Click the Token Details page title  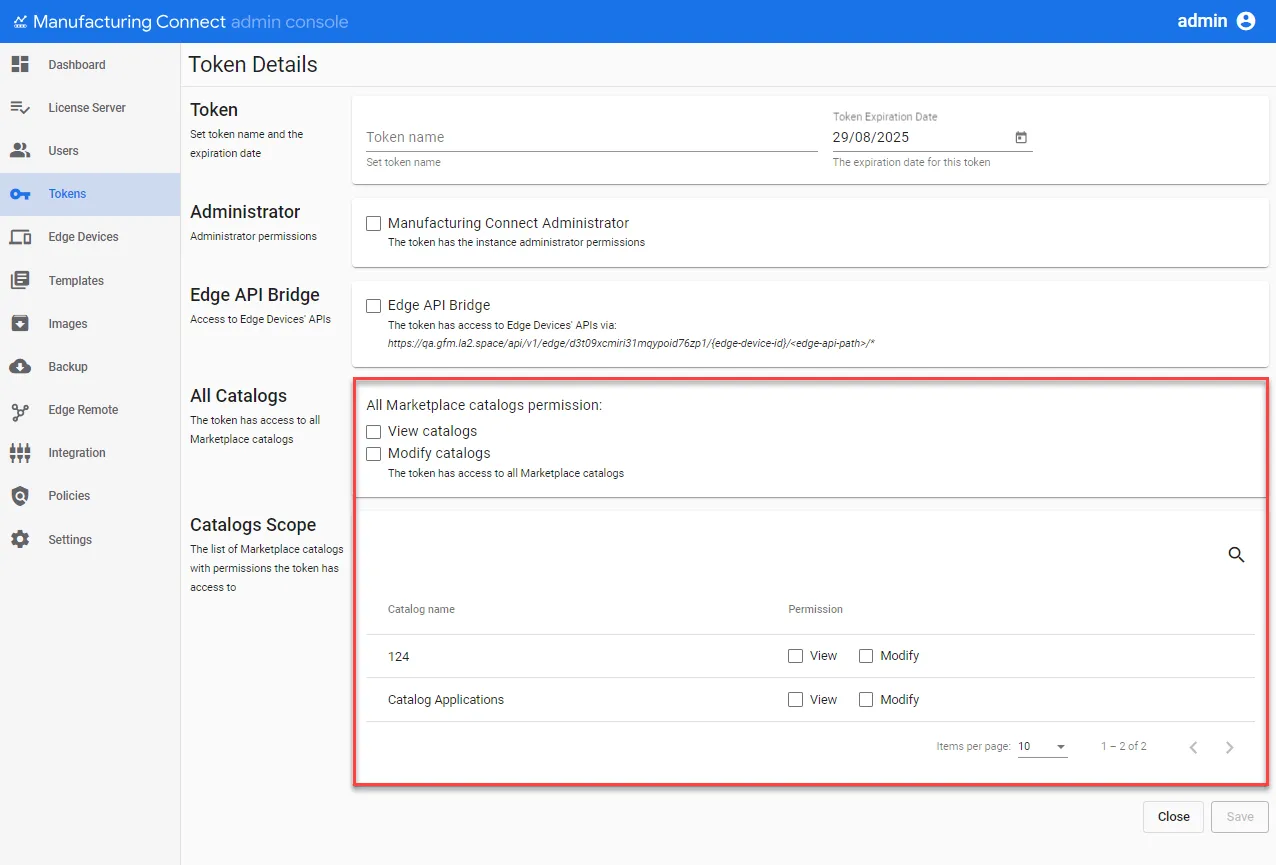[x=253, y=65]
